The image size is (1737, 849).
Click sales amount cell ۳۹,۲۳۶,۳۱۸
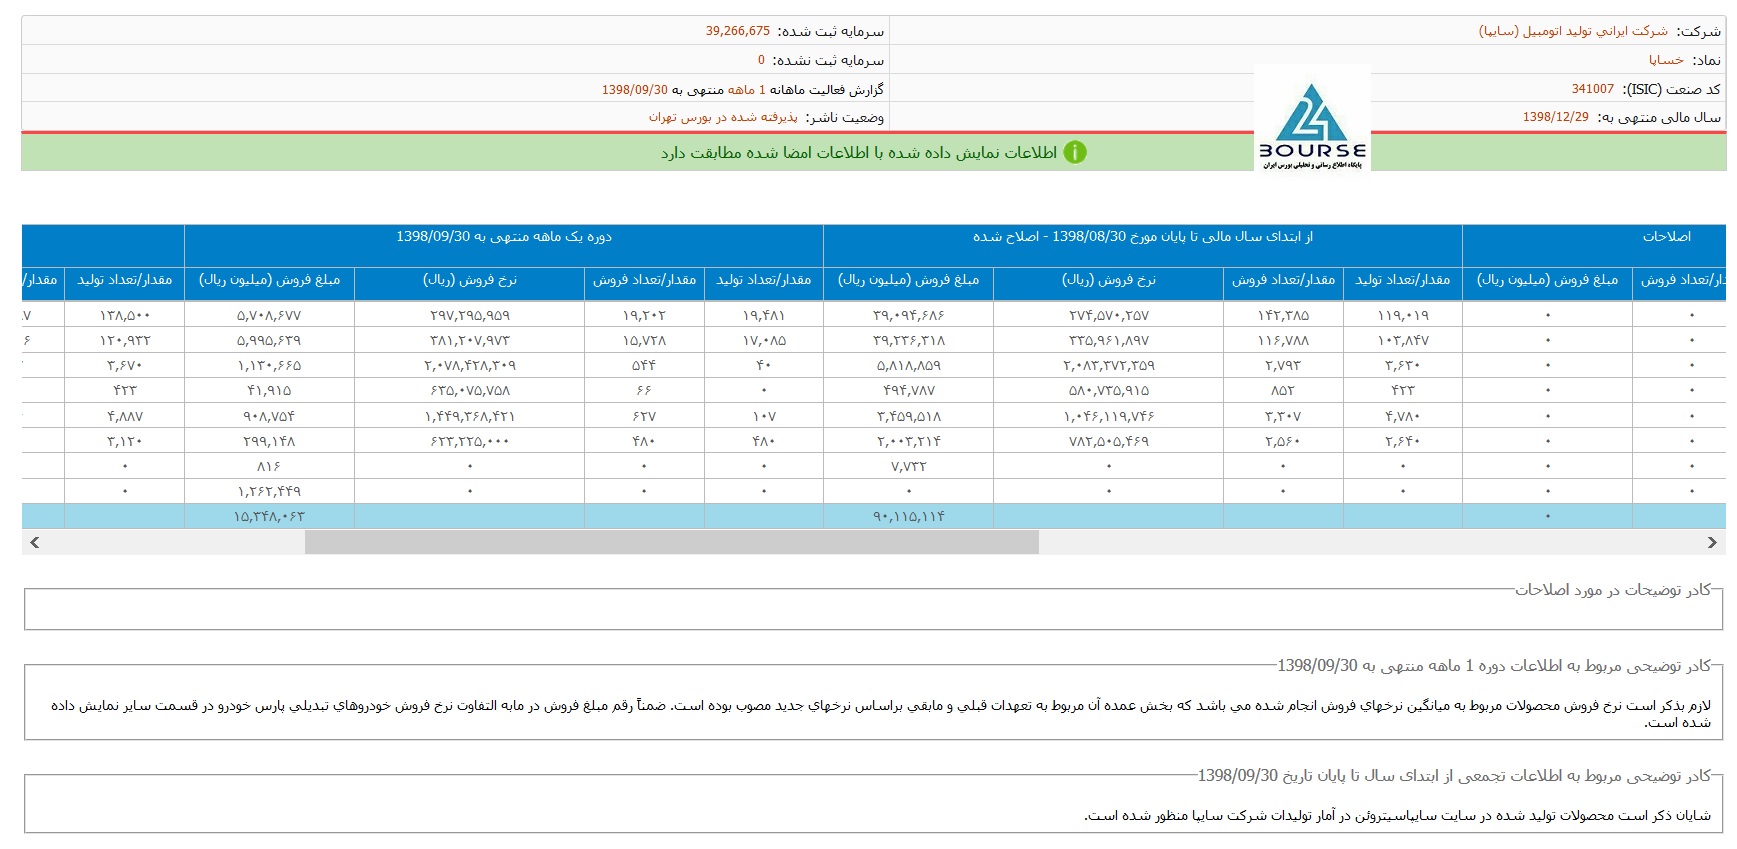[x=909, y=340]
